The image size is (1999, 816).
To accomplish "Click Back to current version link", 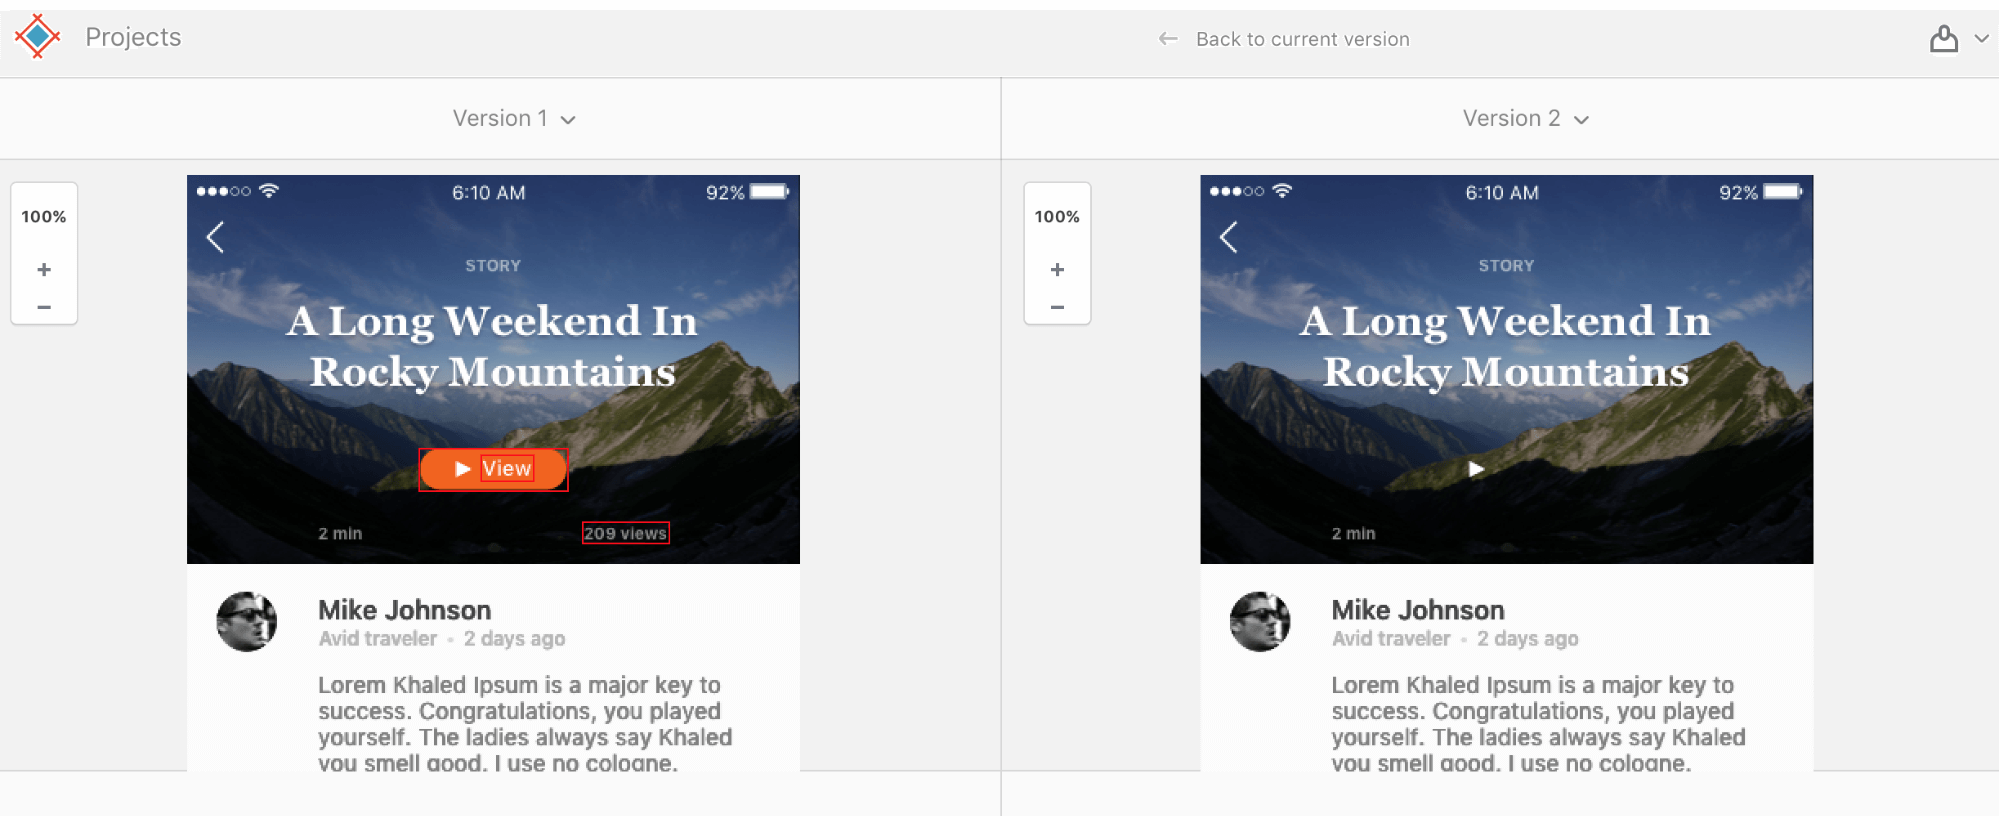I will pyautogui.click(x=1302, y=39).
